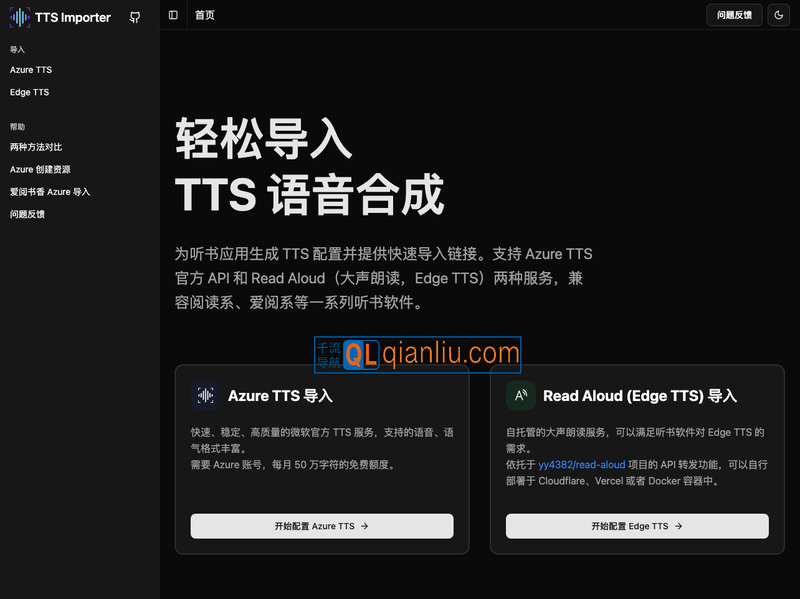Click the QL logo in the qianliu.com watermark

[x=362, y=354]
